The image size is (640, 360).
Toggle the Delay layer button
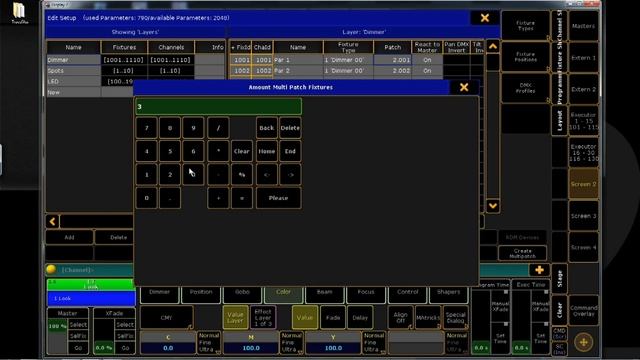click(x=360, y=317)
